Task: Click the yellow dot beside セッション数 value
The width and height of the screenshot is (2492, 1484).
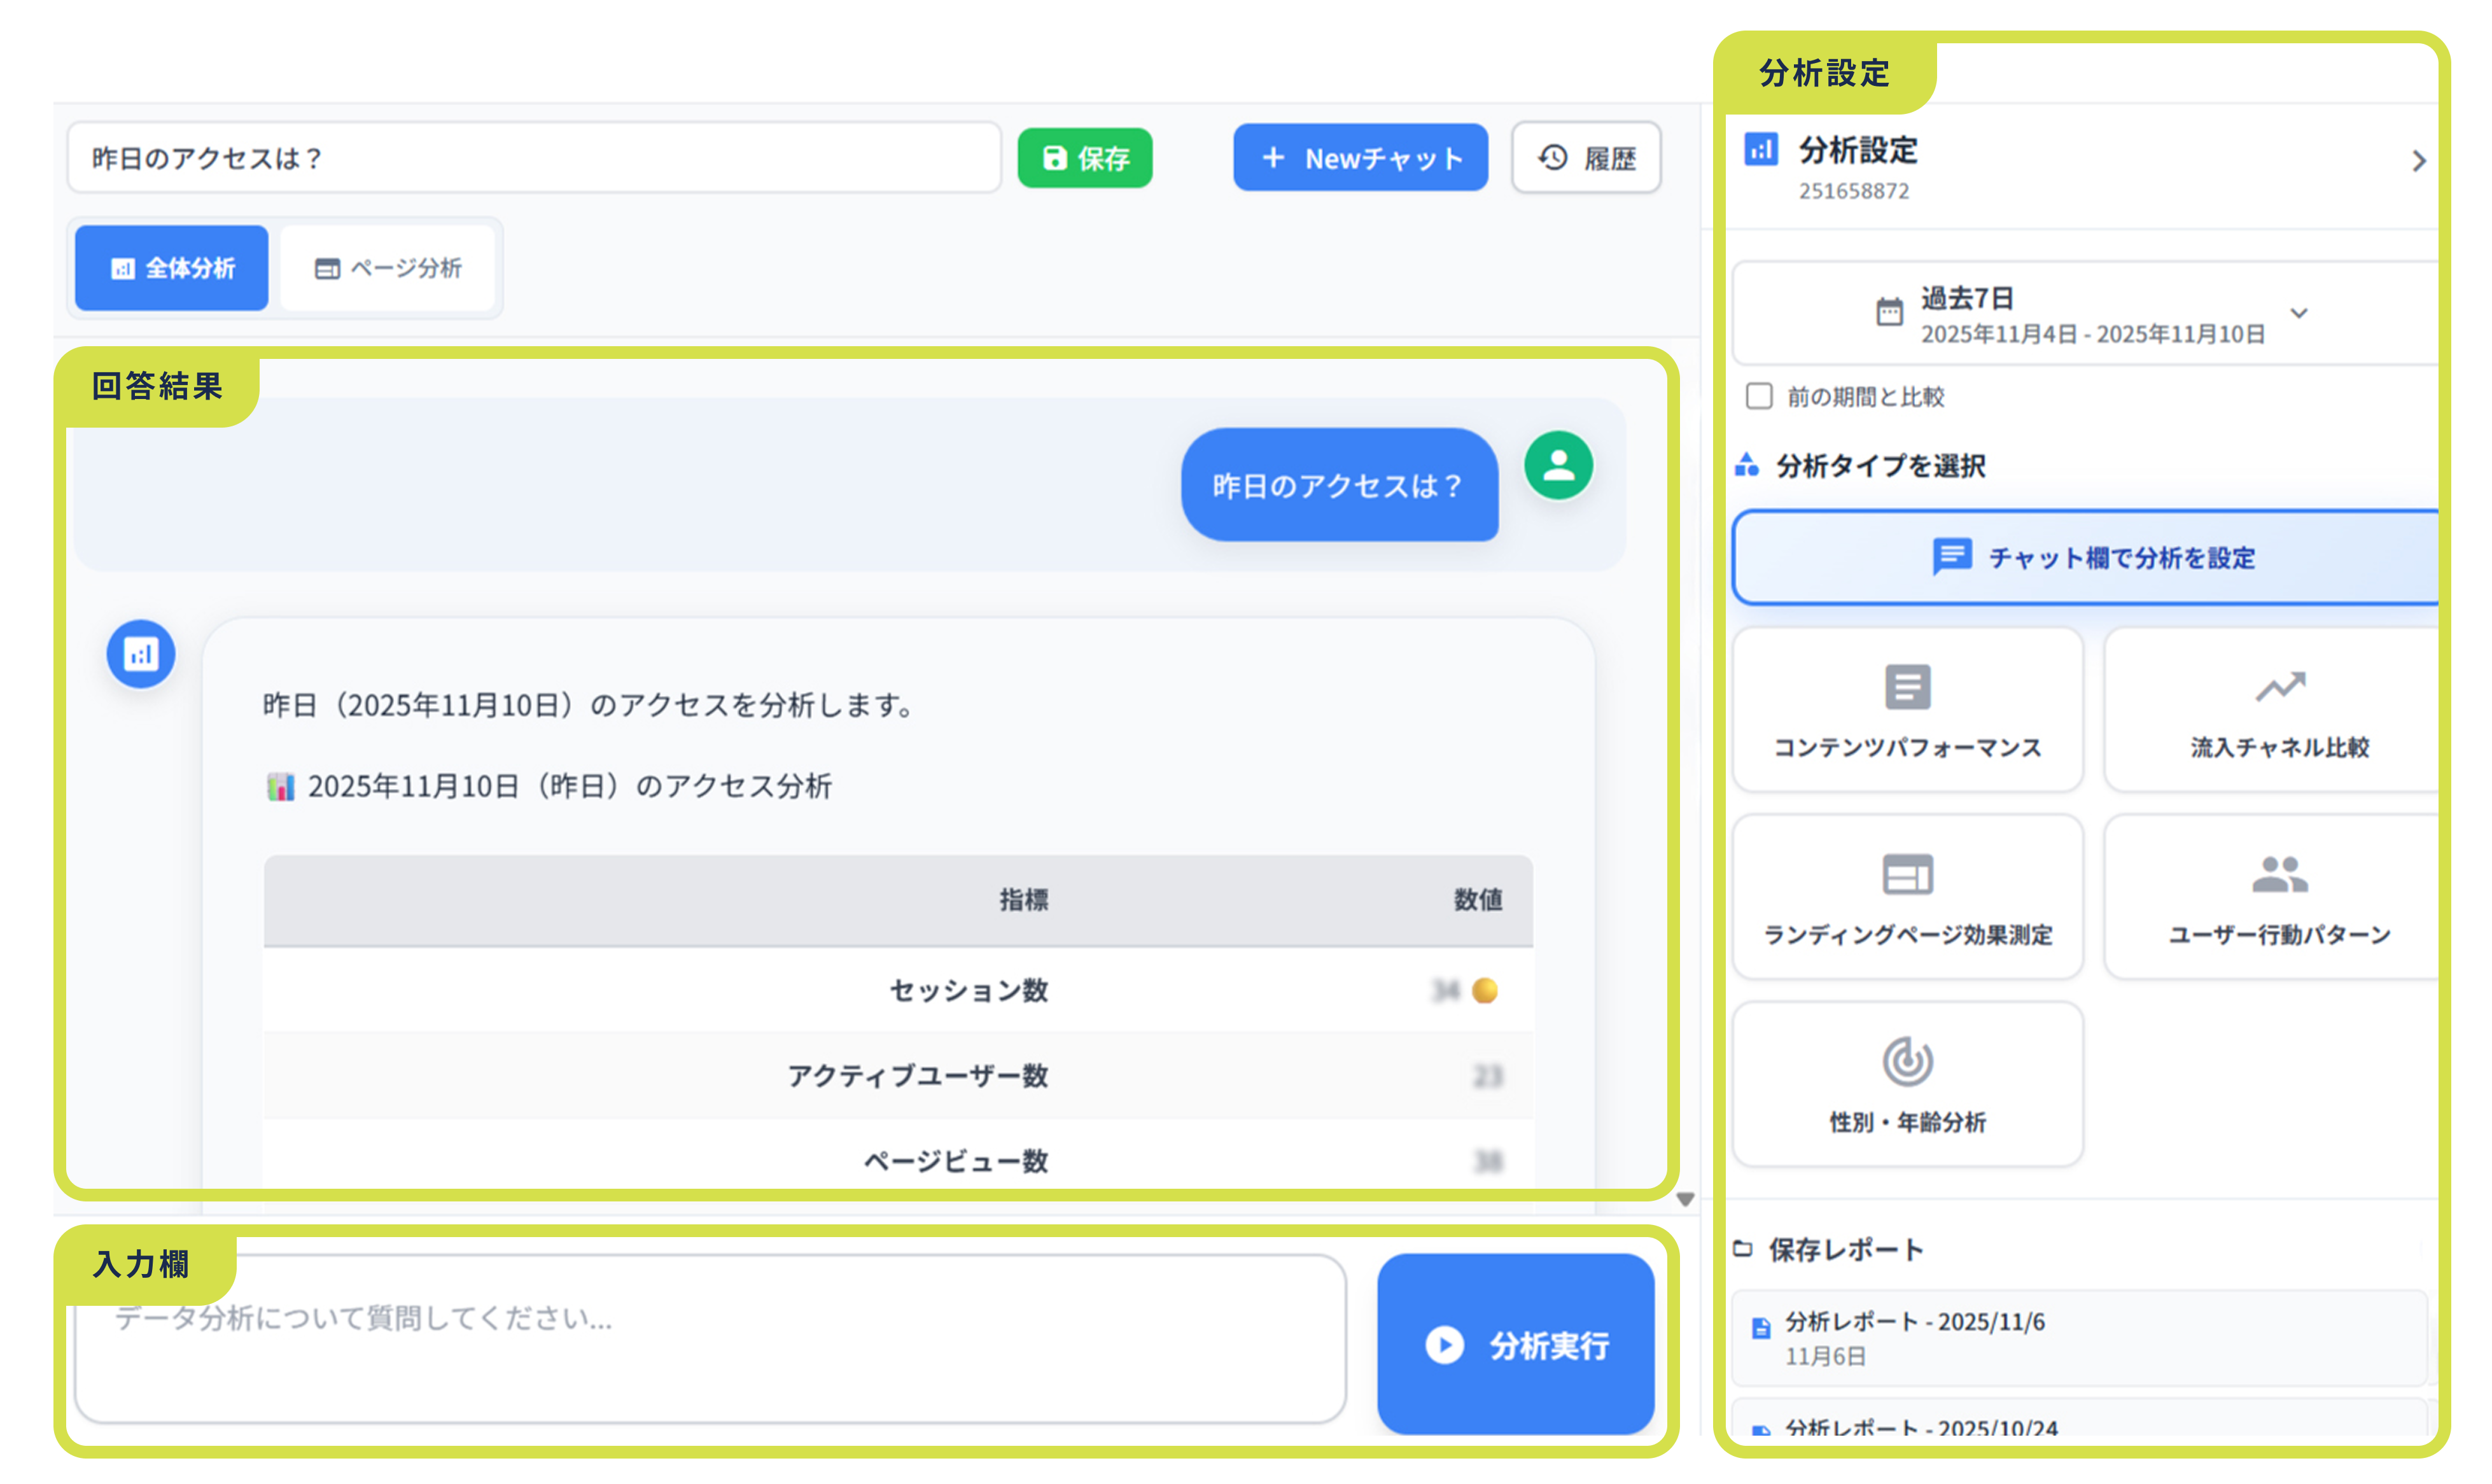Action: pos(1485,990)
